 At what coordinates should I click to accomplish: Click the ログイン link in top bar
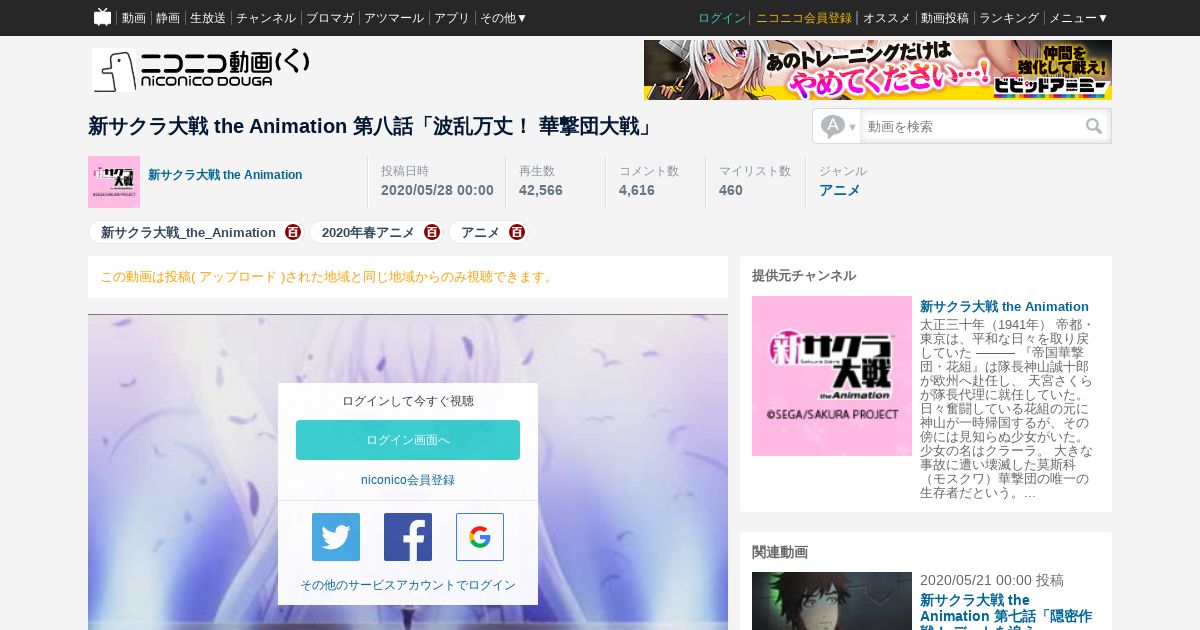(722, 18)
